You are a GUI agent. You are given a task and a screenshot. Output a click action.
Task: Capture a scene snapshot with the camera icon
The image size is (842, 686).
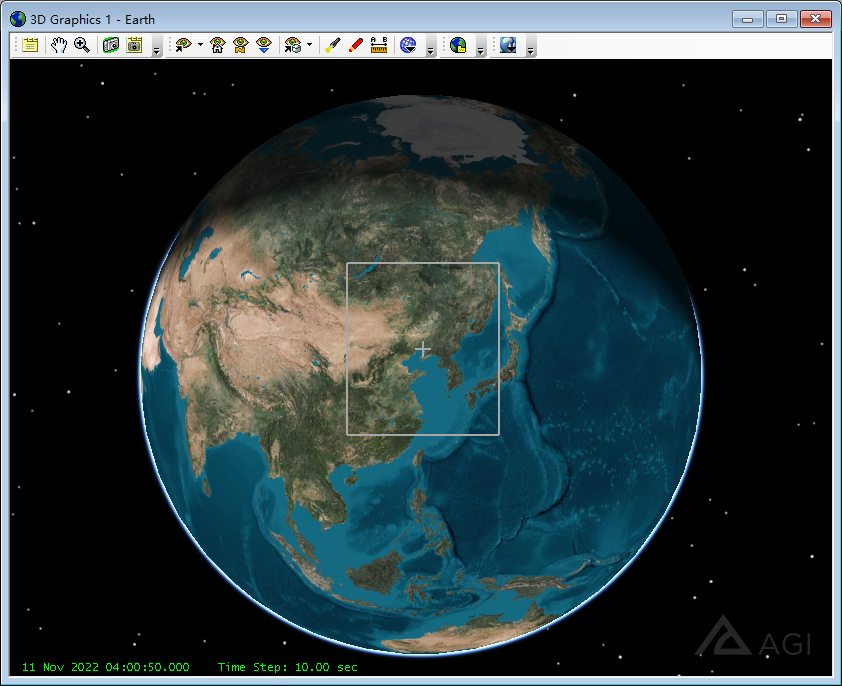pos(111,45)
